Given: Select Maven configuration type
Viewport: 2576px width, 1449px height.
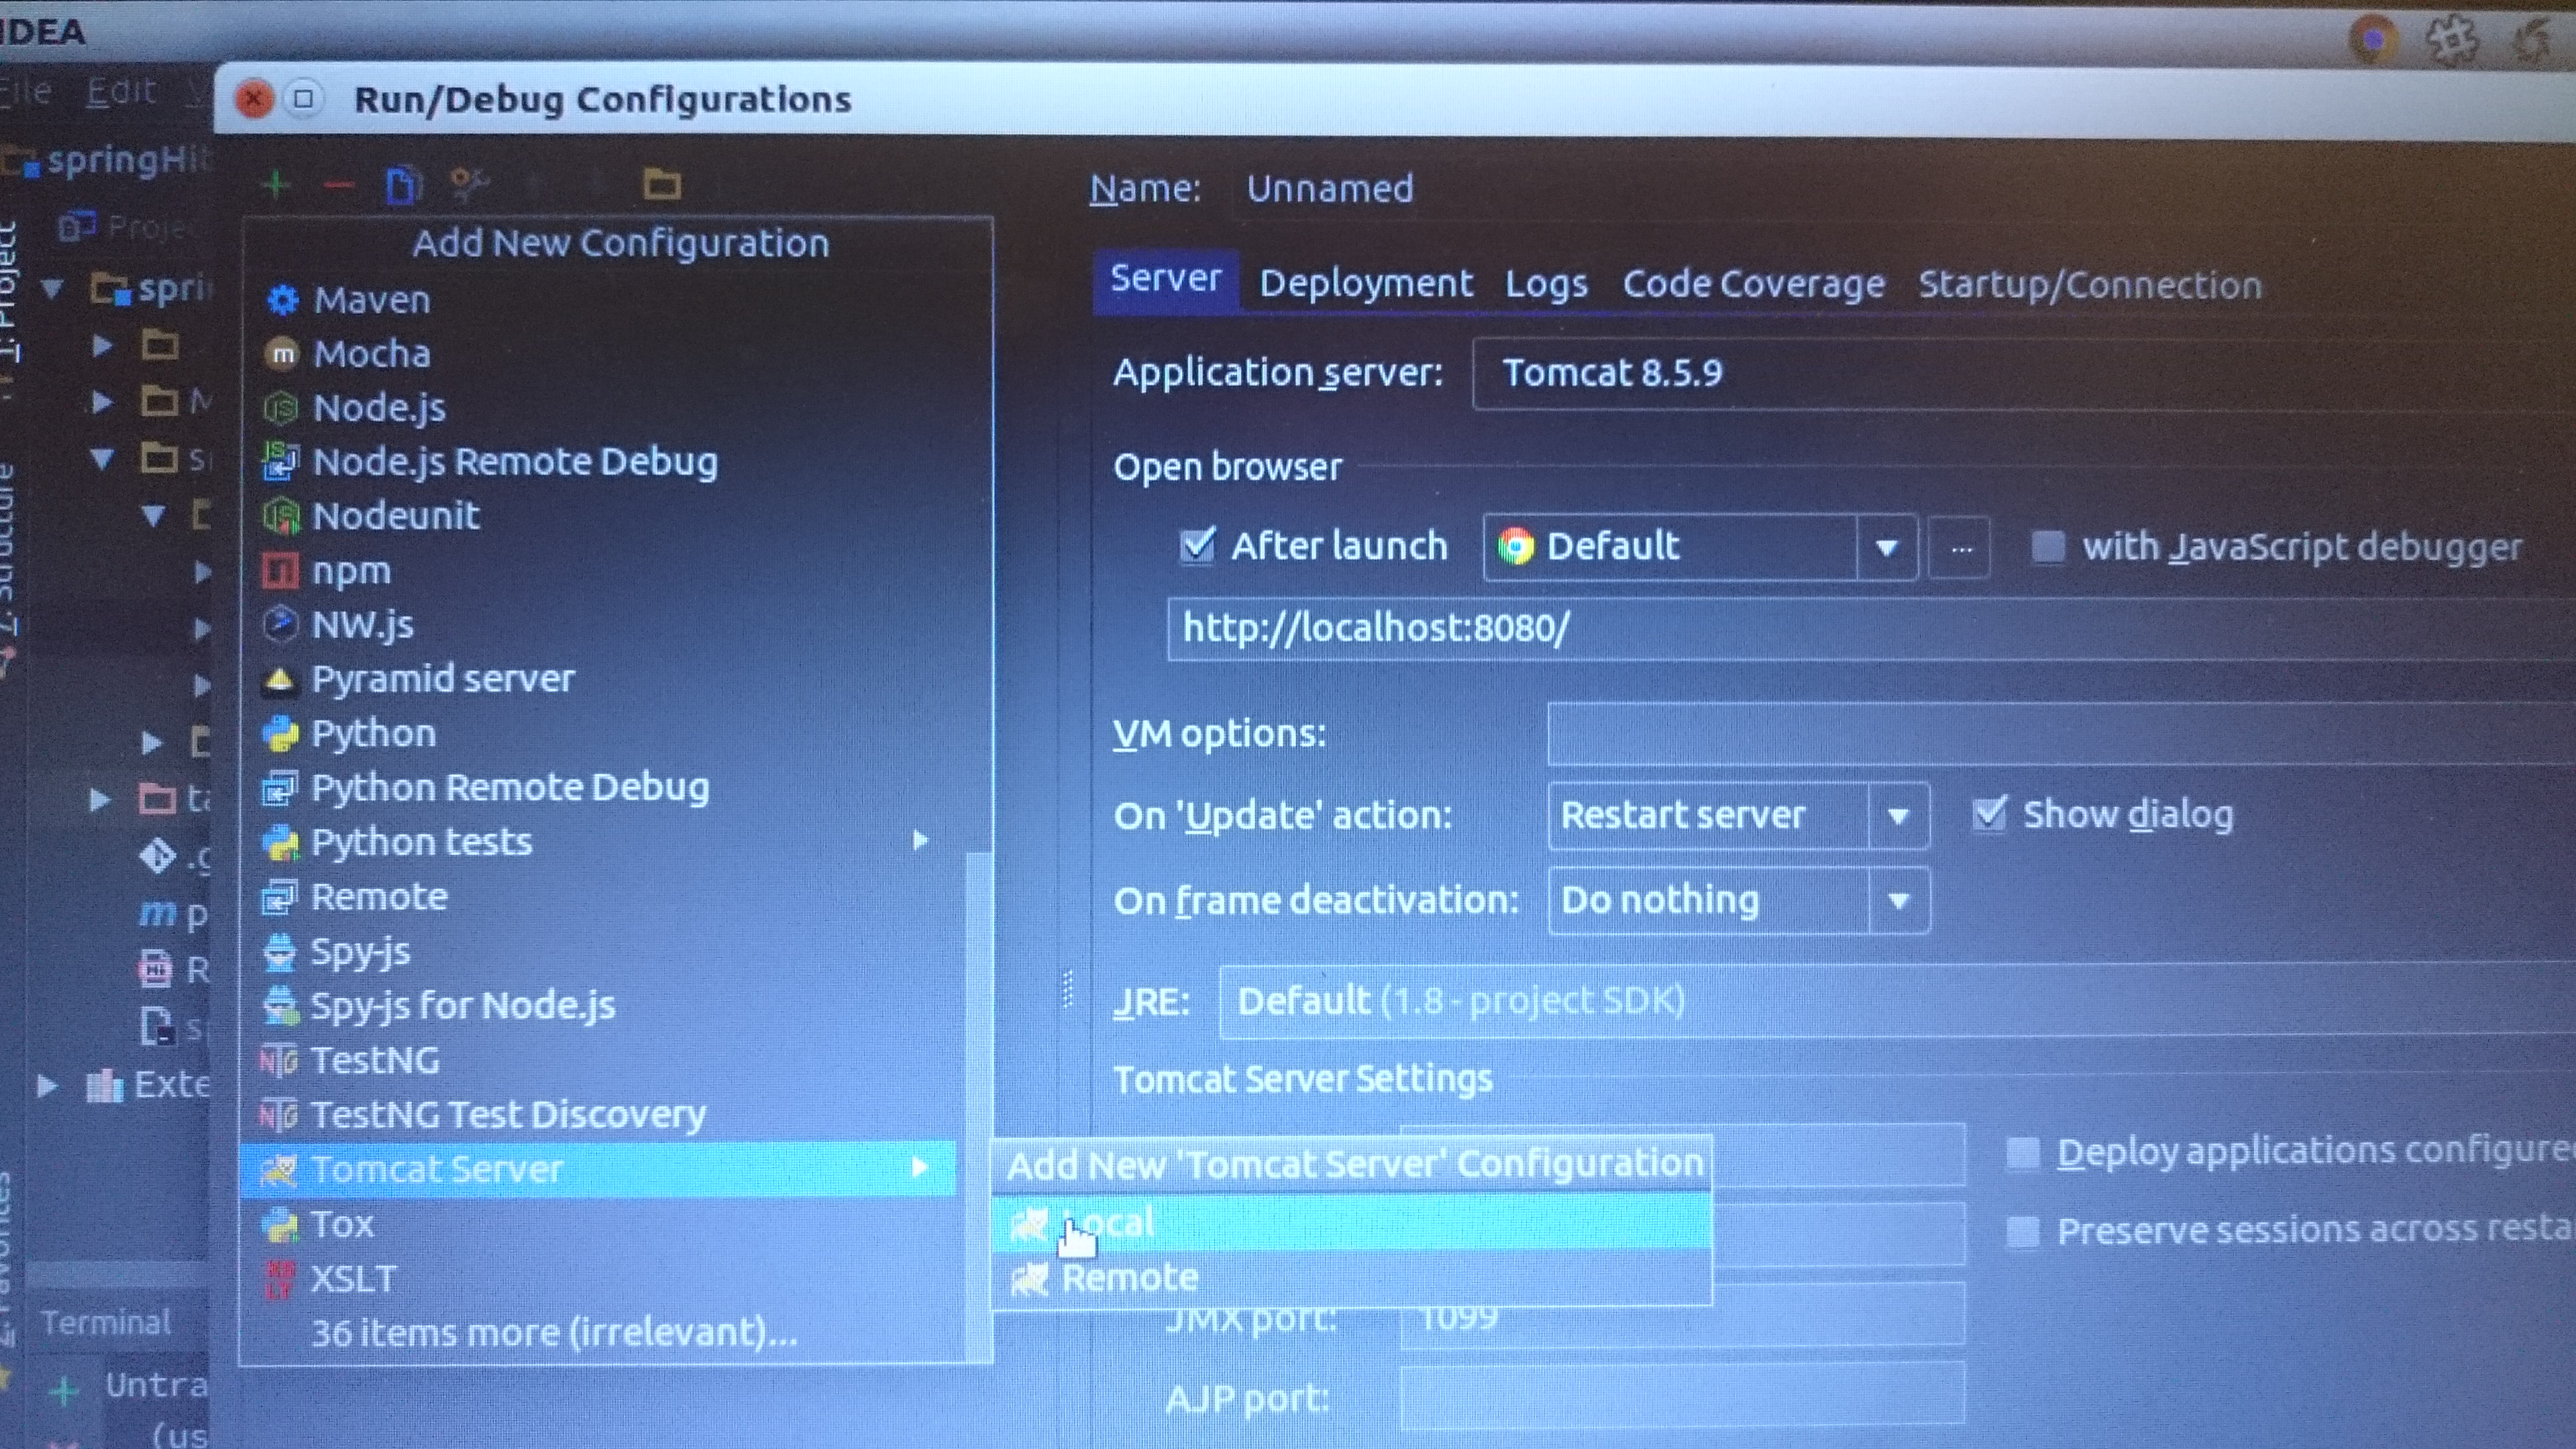Looking at the screenshot, I should pos(598,300).
